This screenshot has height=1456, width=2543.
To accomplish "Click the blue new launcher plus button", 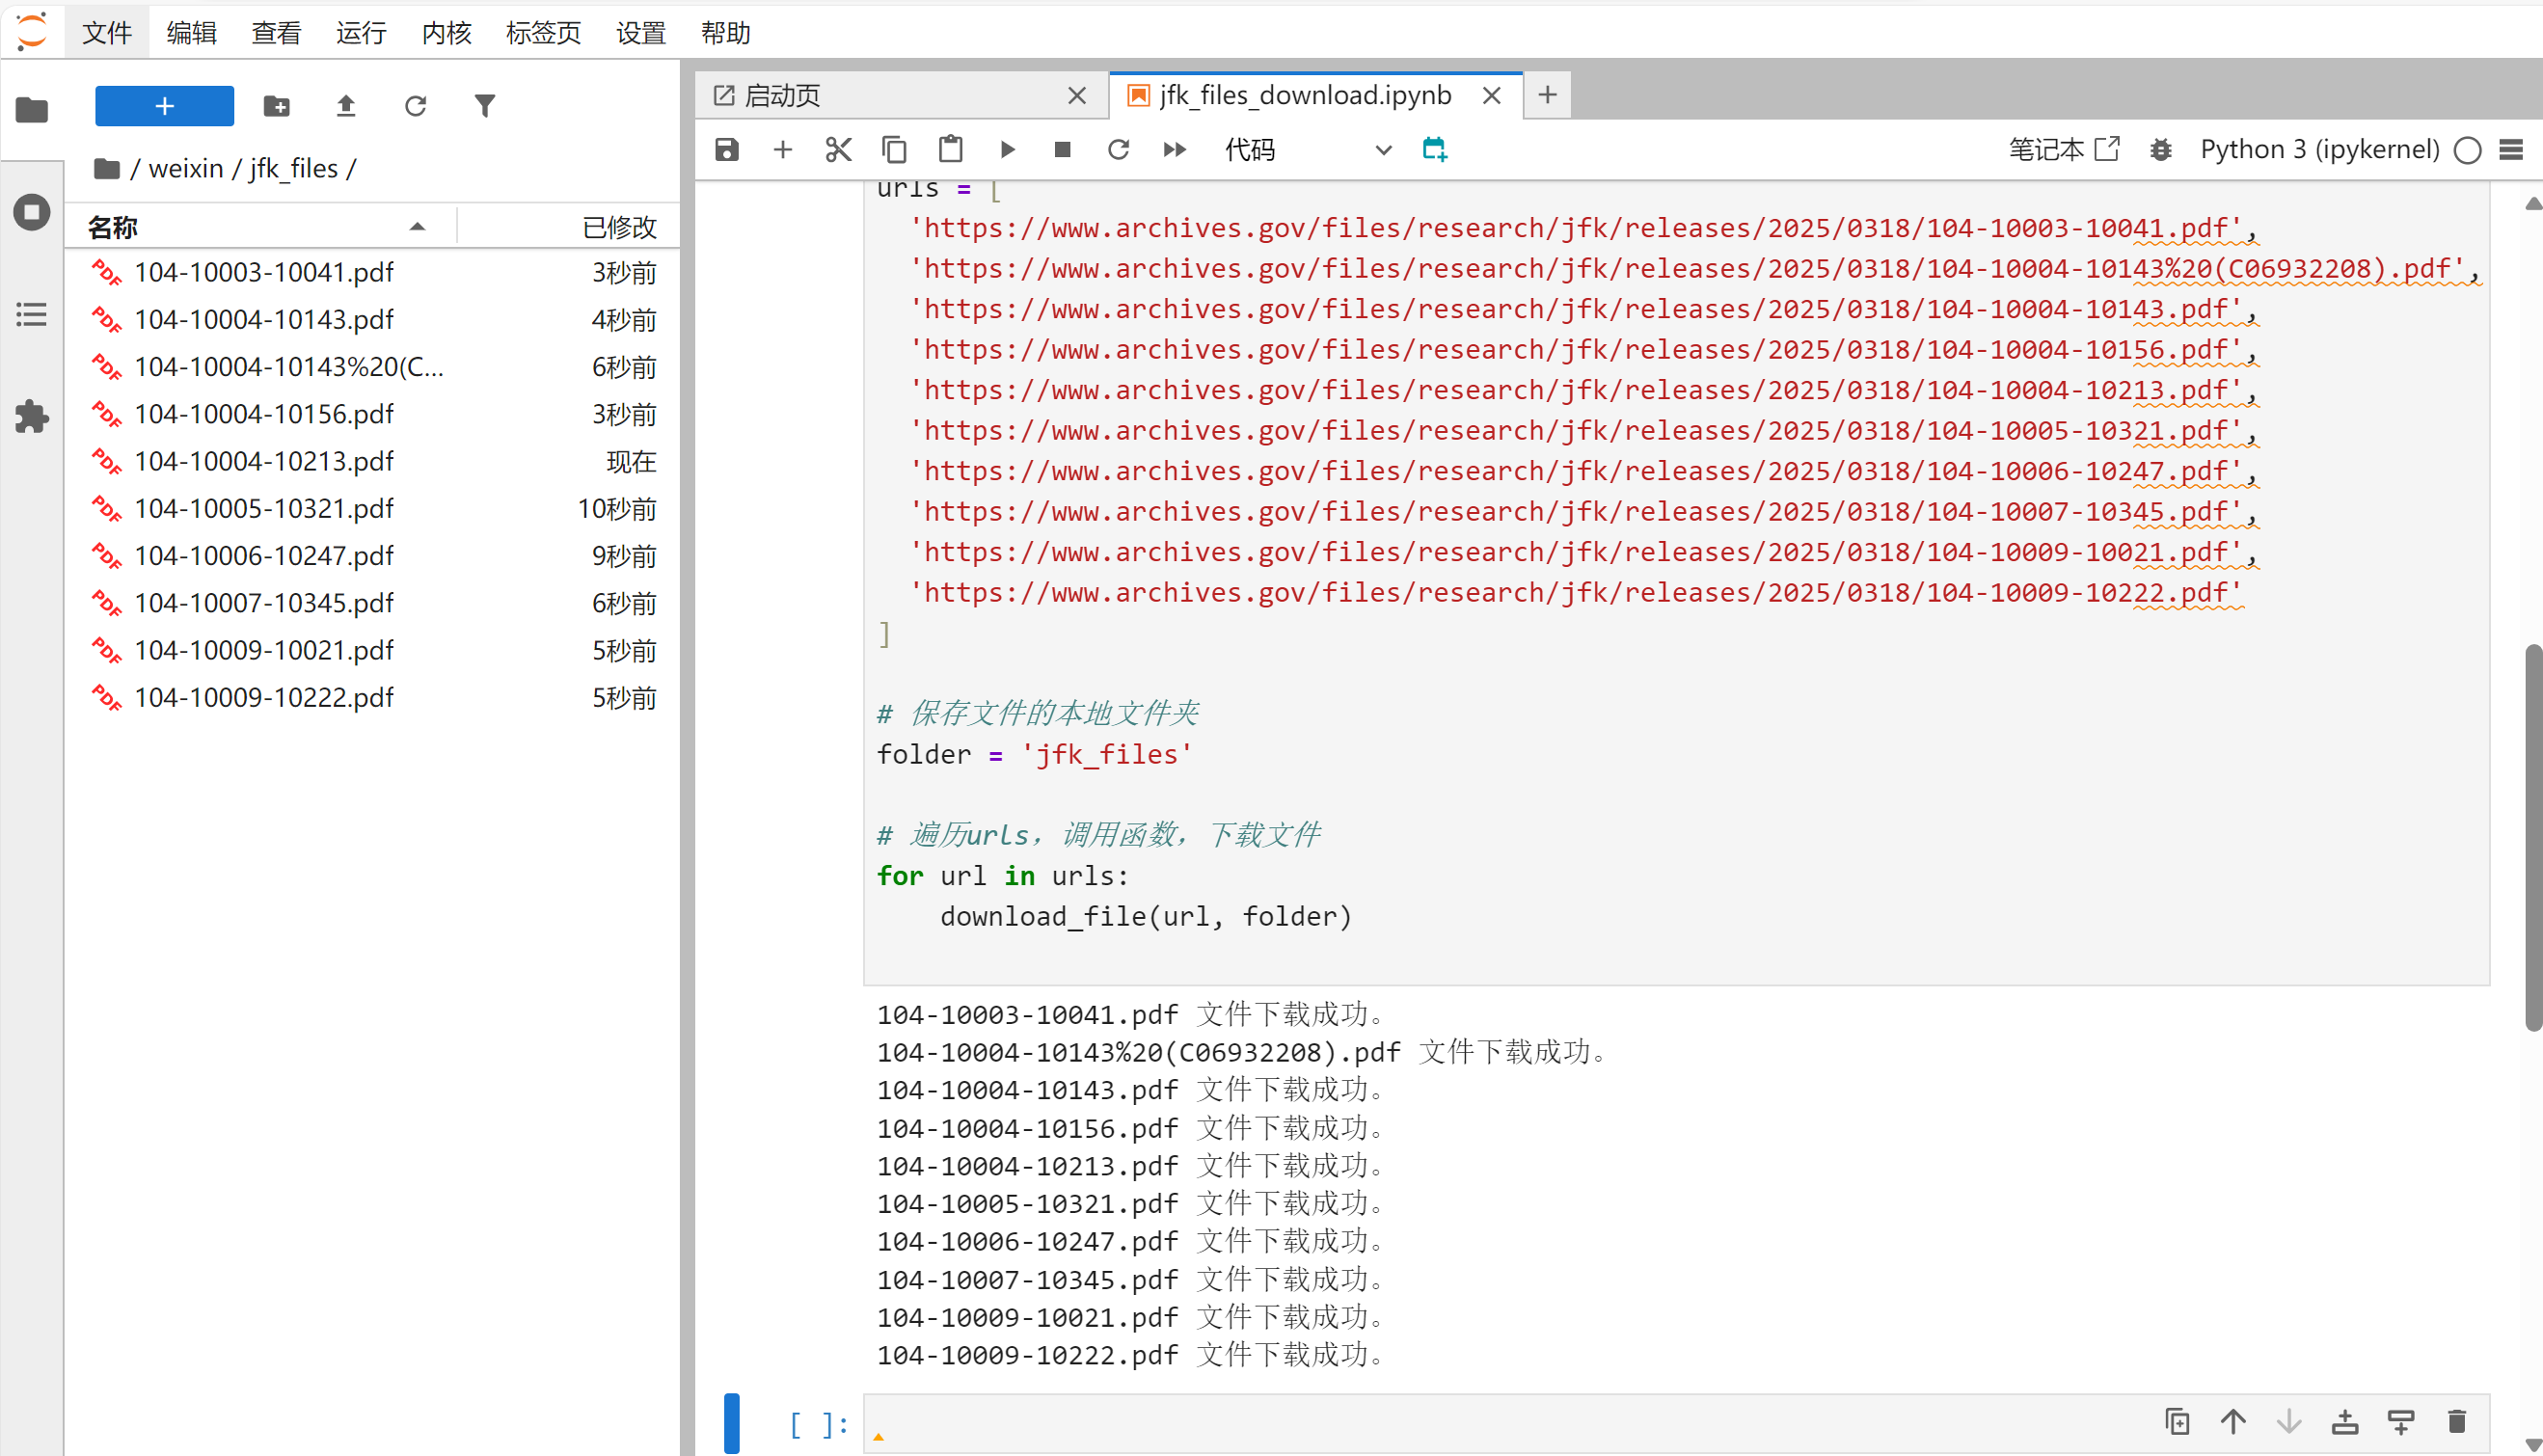I will pos(164,106).
